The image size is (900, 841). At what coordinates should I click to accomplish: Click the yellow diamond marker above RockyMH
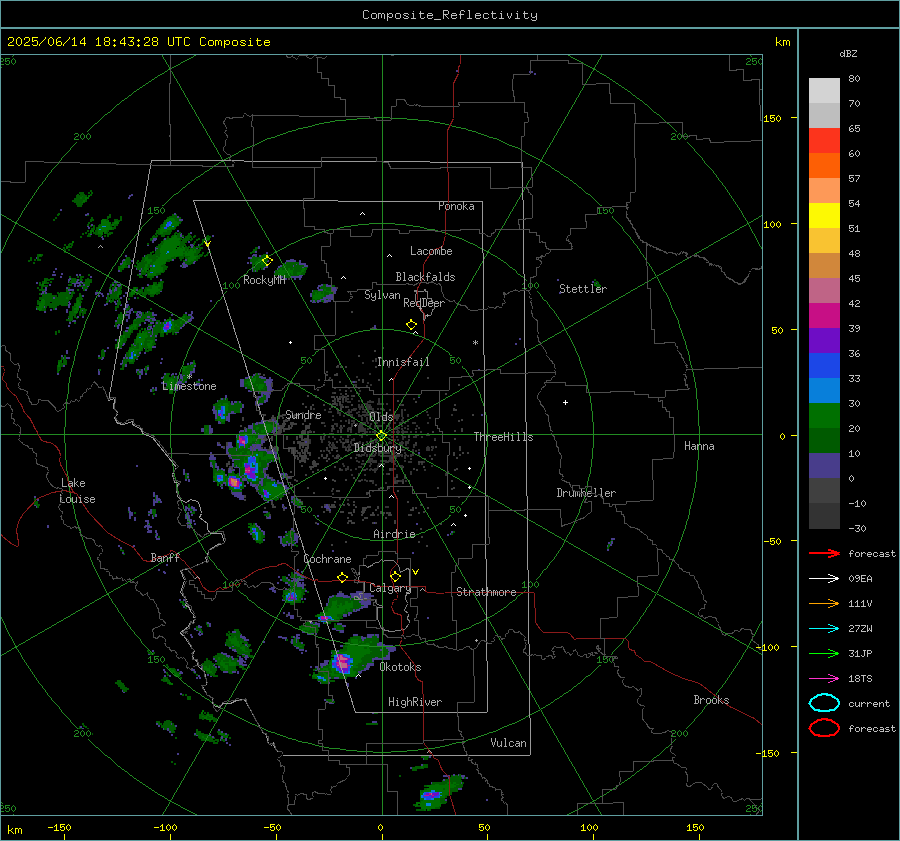[267, 261]
